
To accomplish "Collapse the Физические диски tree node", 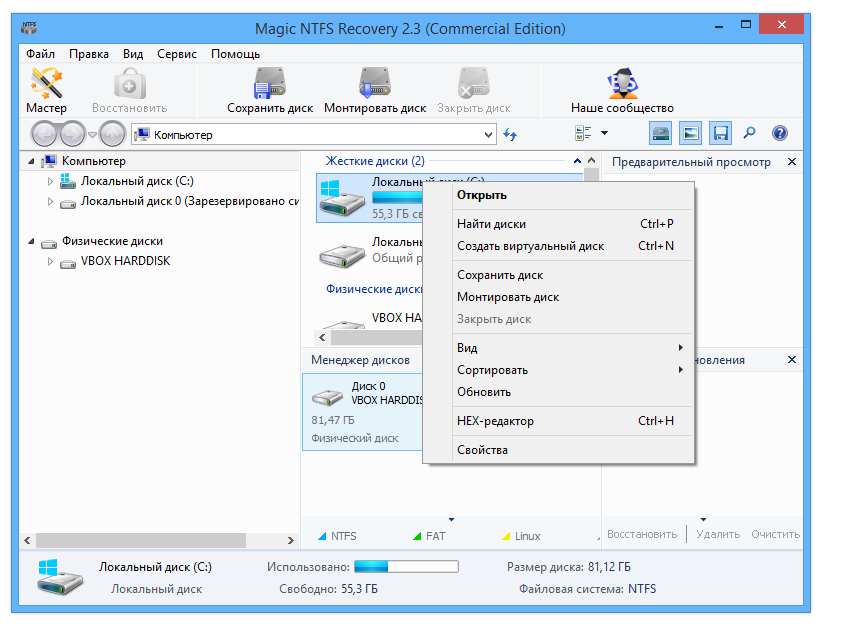I will (31, 242).
